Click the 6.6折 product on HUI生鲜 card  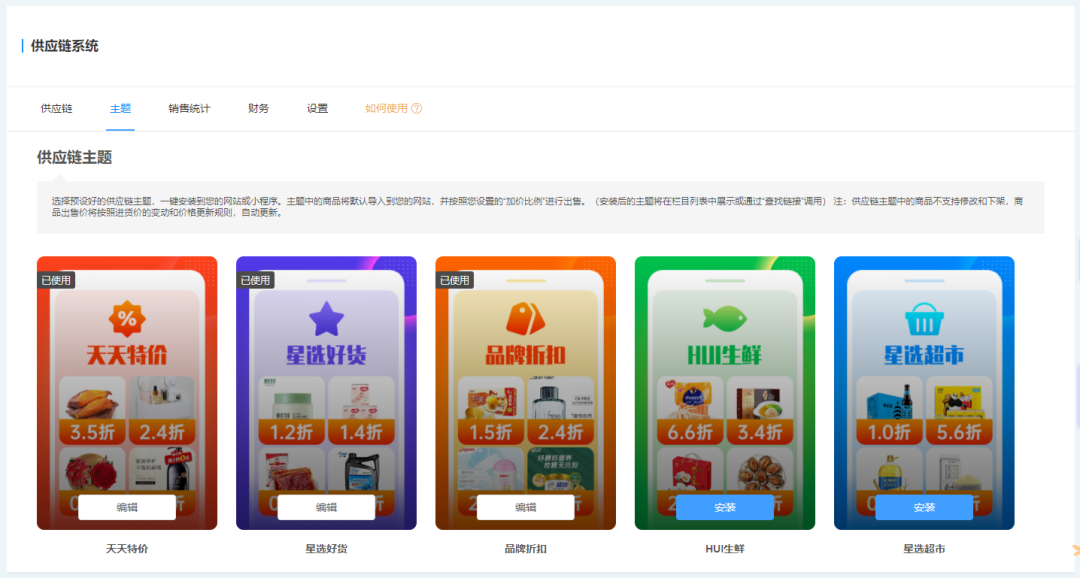click(690, 410)
